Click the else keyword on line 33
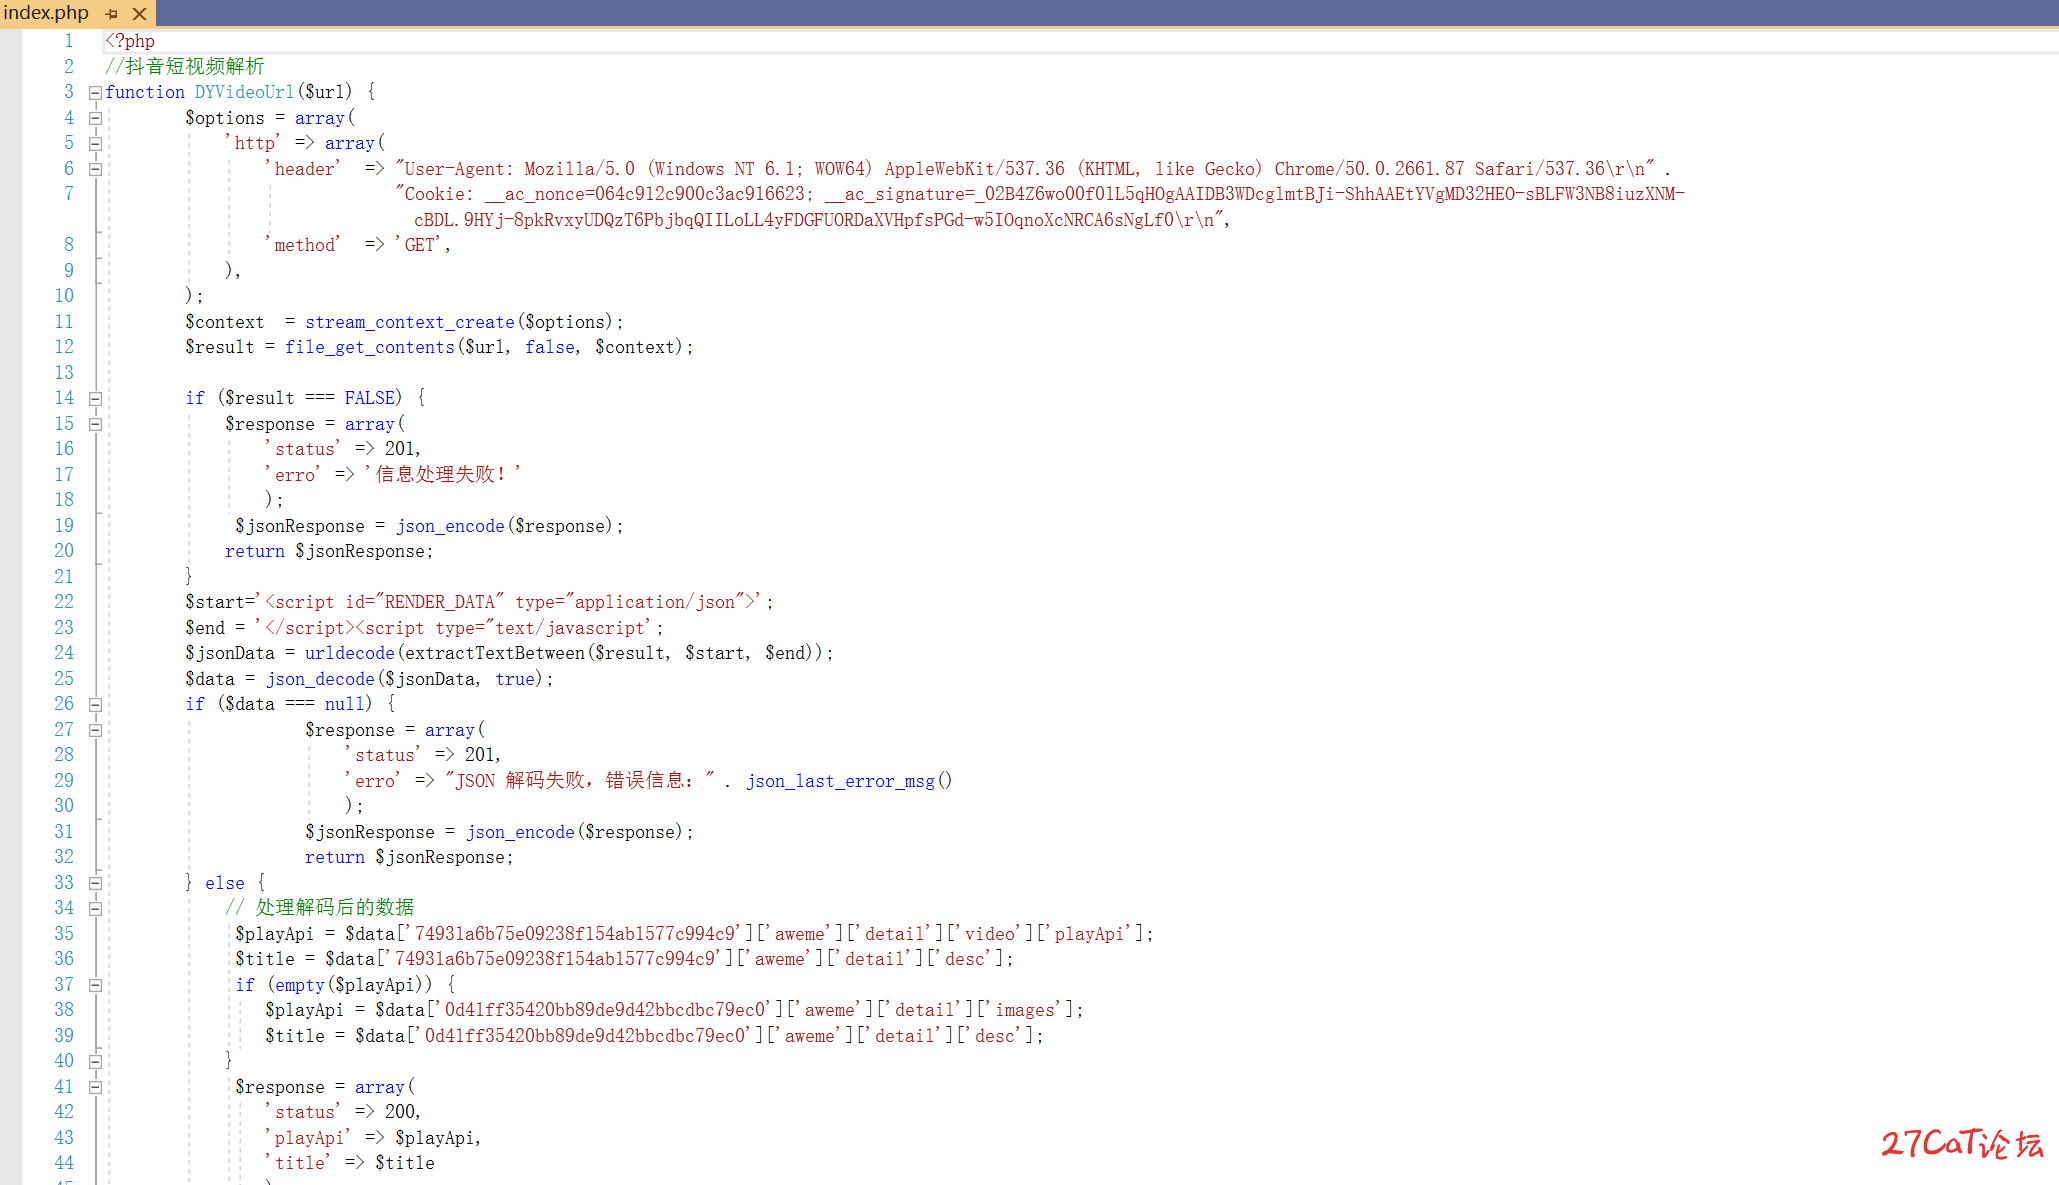The height and width of the screenshot is (1185, 2059). pyautogui.click(x=225, y=883)
